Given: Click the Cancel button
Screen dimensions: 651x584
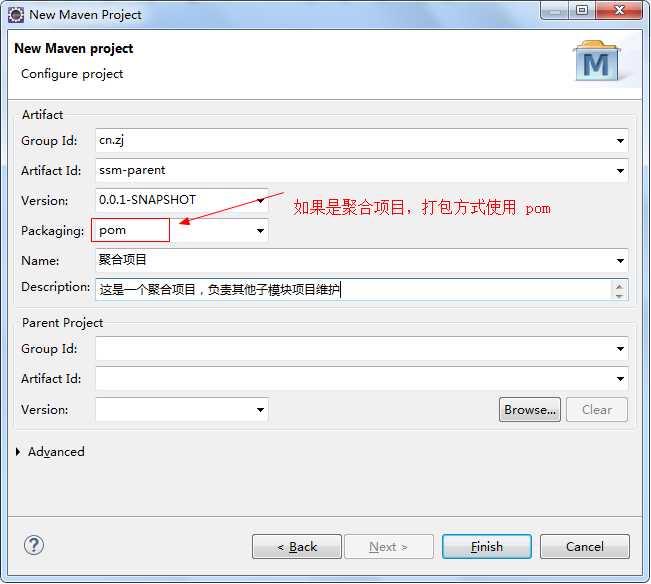Looking at the screenshot, I should (x=585, y=547).
